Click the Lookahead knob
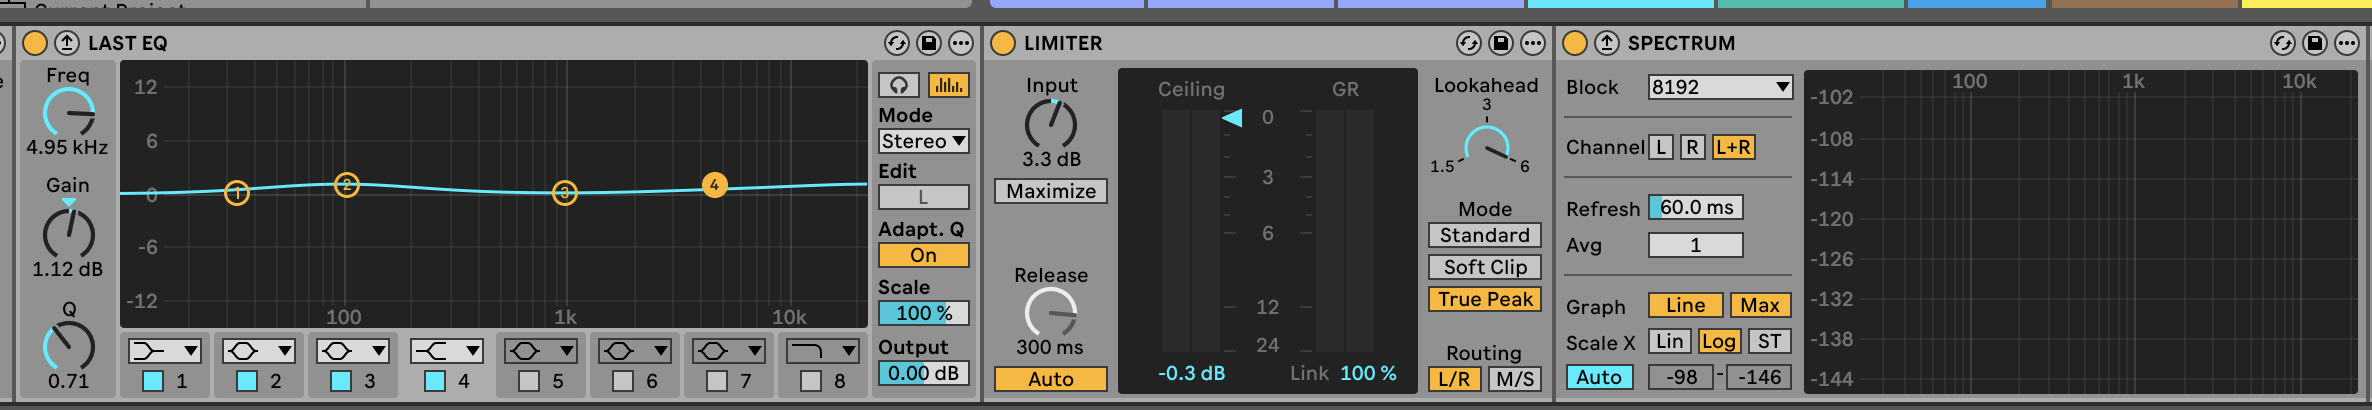Viewport: 2372px width, 410px height. point(1487,147)
